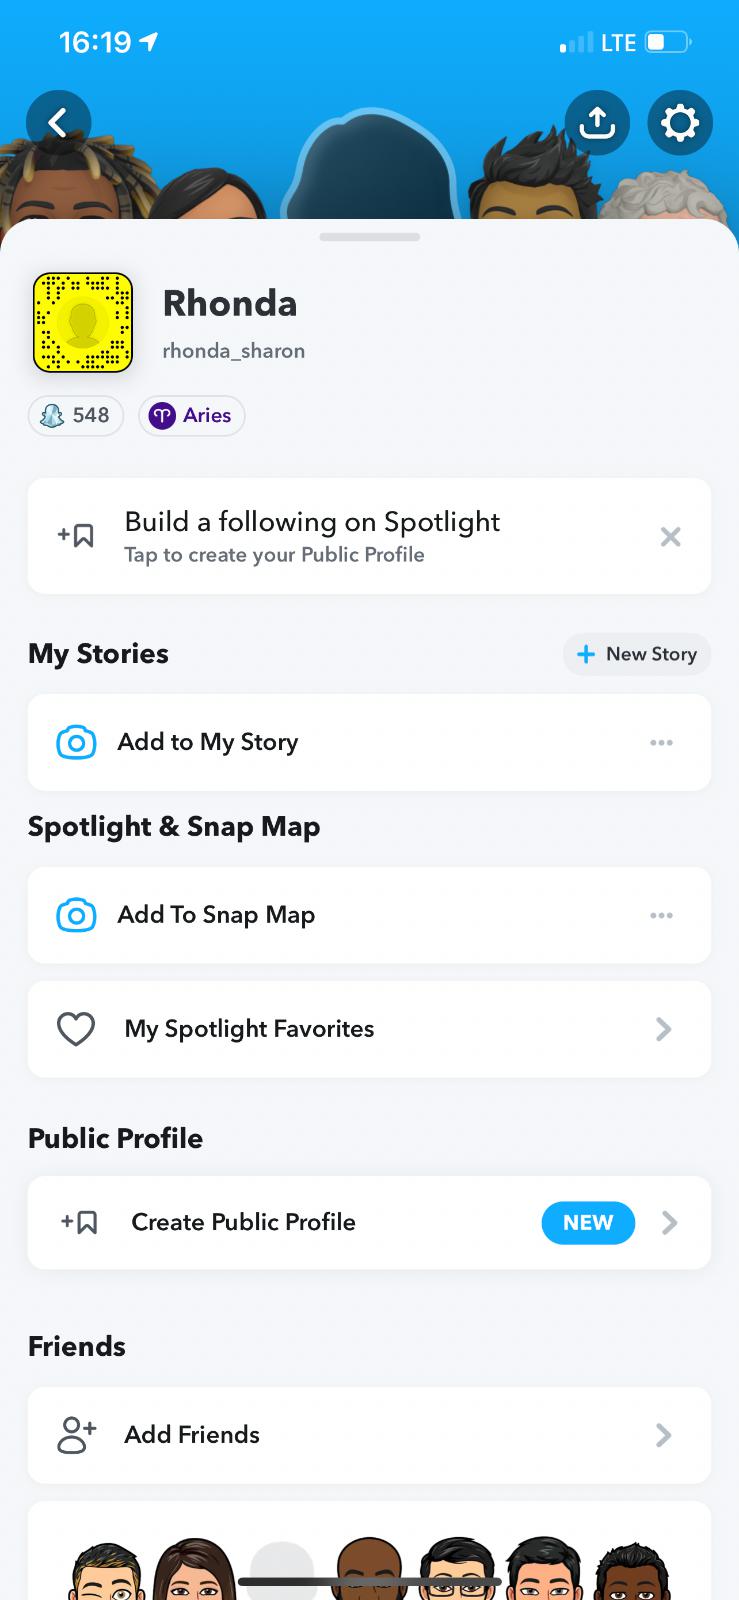Open more options for Add to My Story
This screenshot has height=1600, width=739.
661,742
